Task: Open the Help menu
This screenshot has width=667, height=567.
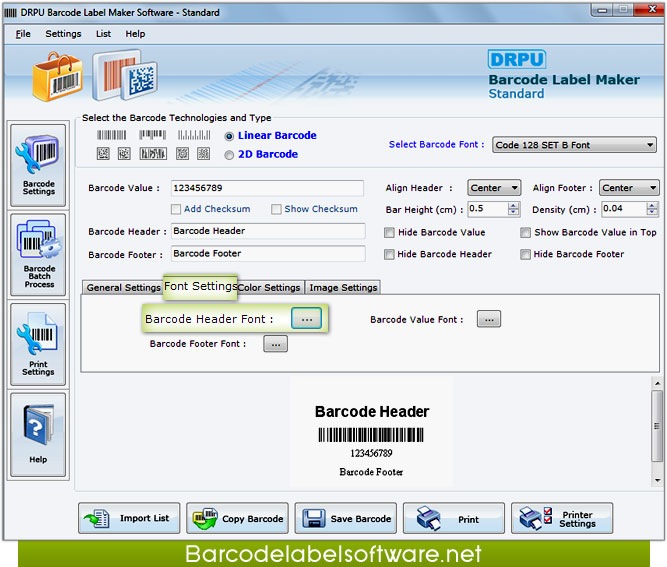Action: 135,34
